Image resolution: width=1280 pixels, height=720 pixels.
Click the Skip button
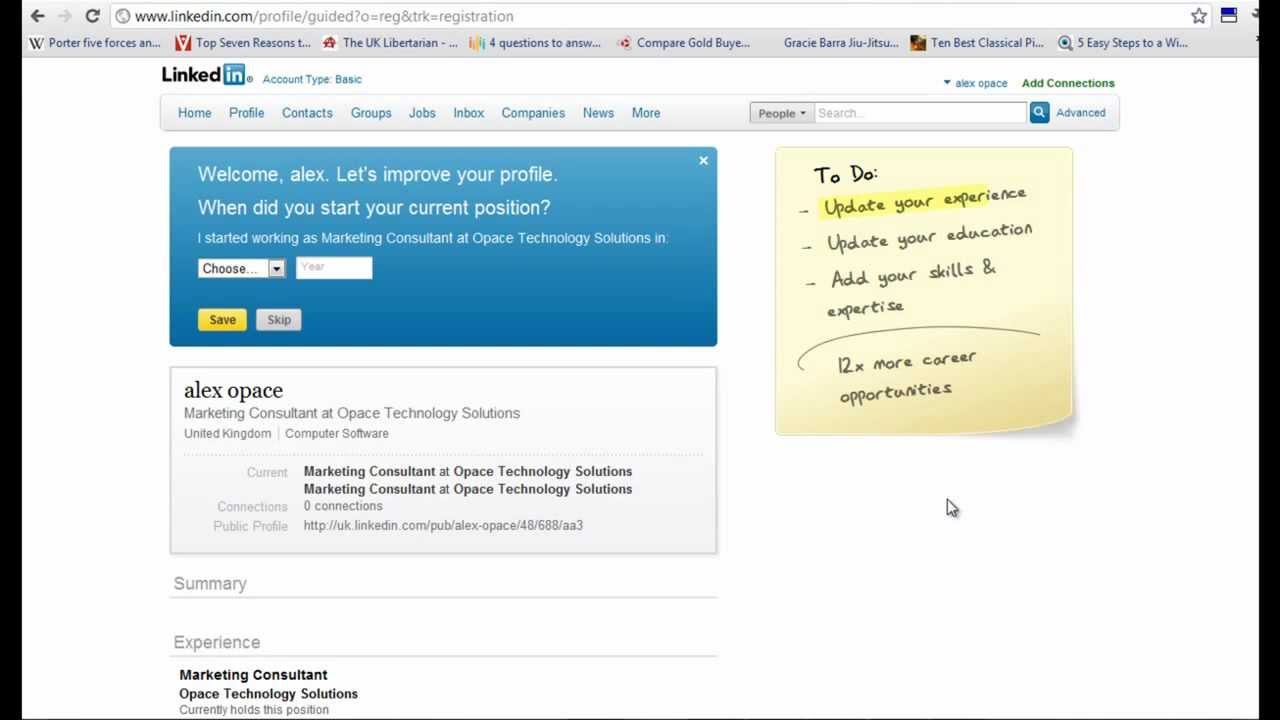tap(279, 320)
